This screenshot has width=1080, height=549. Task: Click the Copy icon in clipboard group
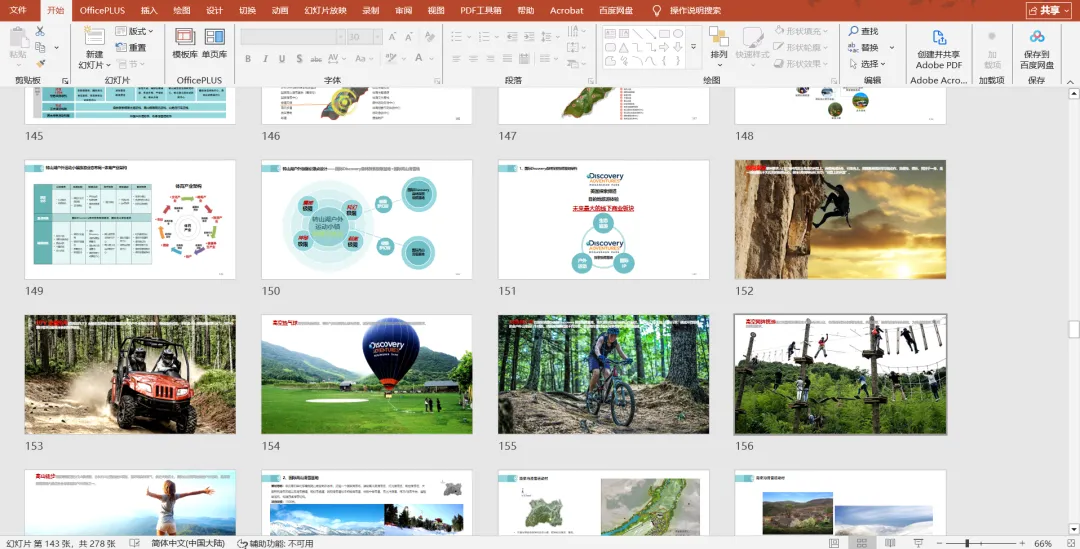(x=40, y=48)
